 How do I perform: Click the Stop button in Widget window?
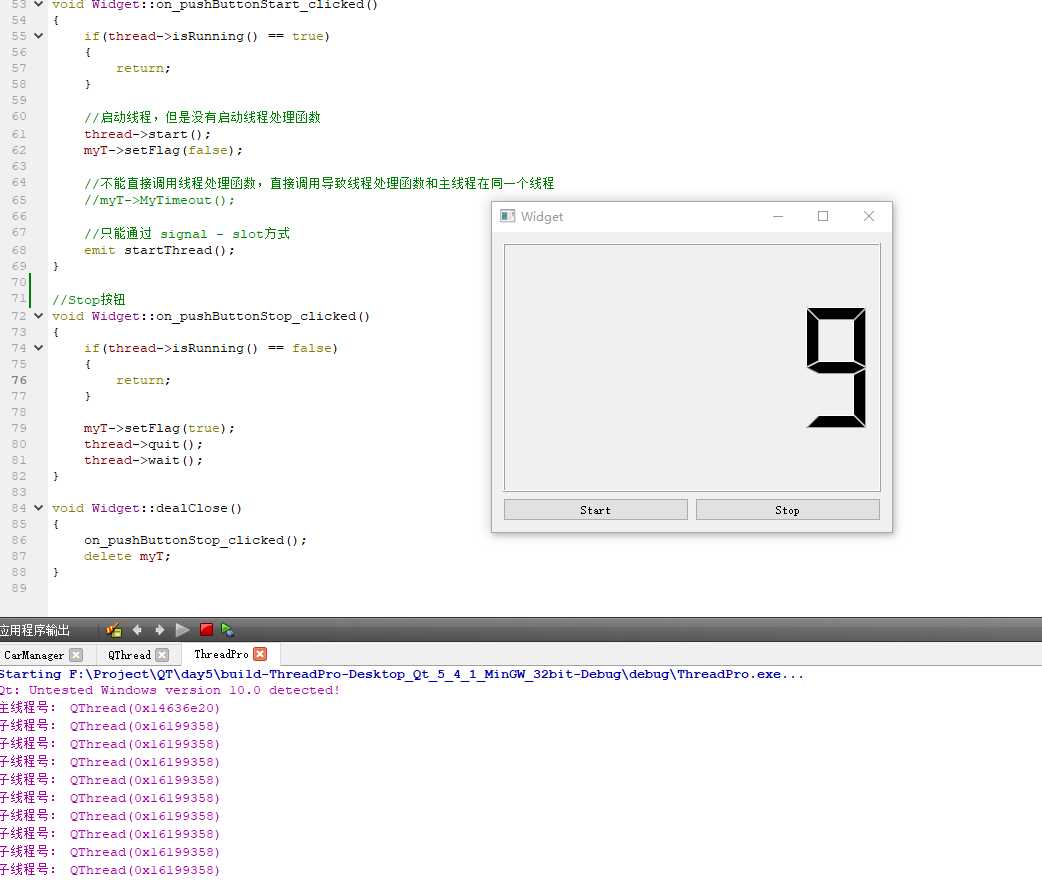click(787, 510)
